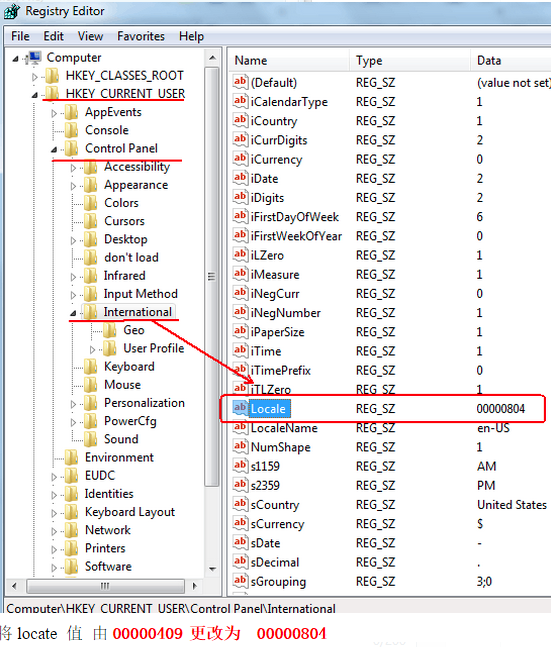
Task: Click the HKEY_CLASSES_ROOT folder icon
Action: (x=52, y=76)
